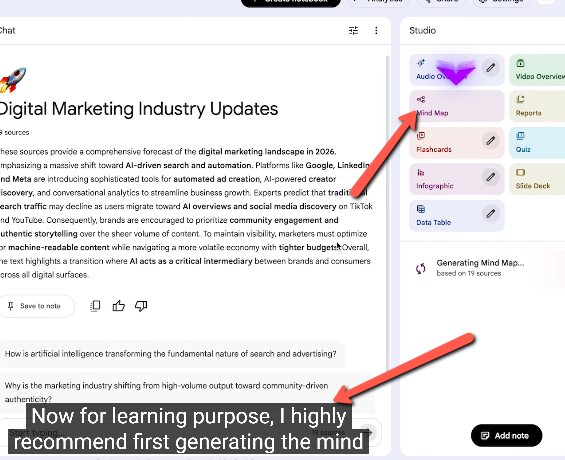
Task: Give thumbs up to the summary
Action: pos(119,306)
